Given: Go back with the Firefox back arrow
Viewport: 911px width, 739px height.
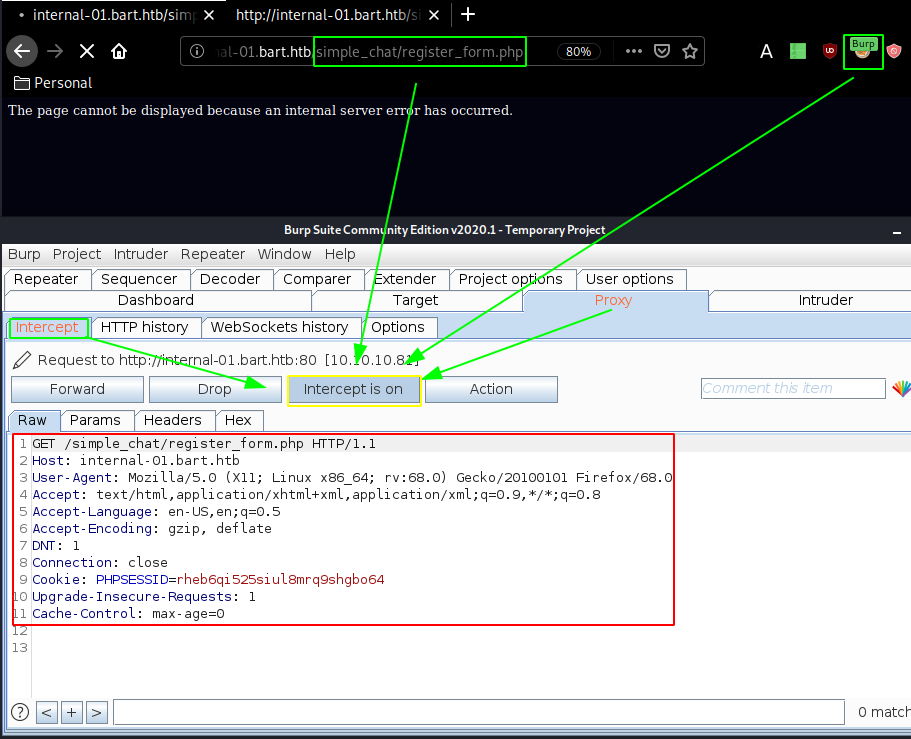Looking at the screenshot, I should pos(22,51).
